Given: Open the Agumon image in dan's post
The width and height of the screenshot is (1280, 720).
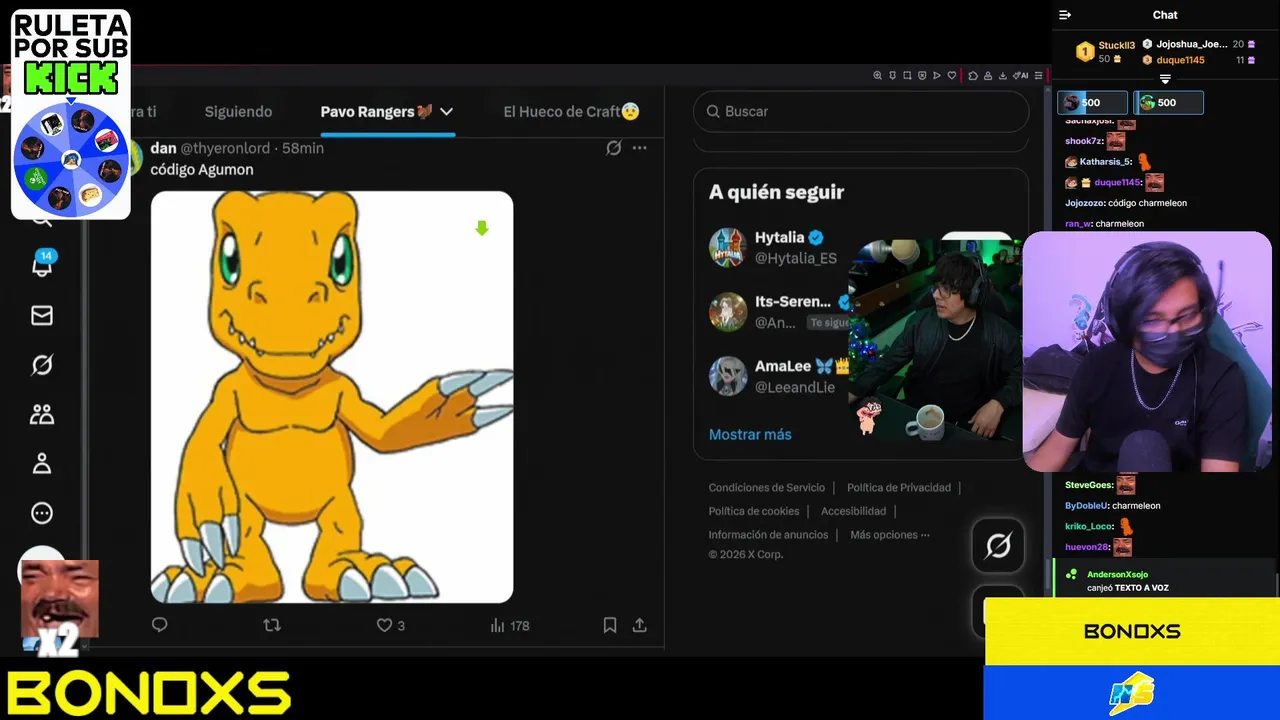Looking at the screenshot, I should click(x=332, y=397).
